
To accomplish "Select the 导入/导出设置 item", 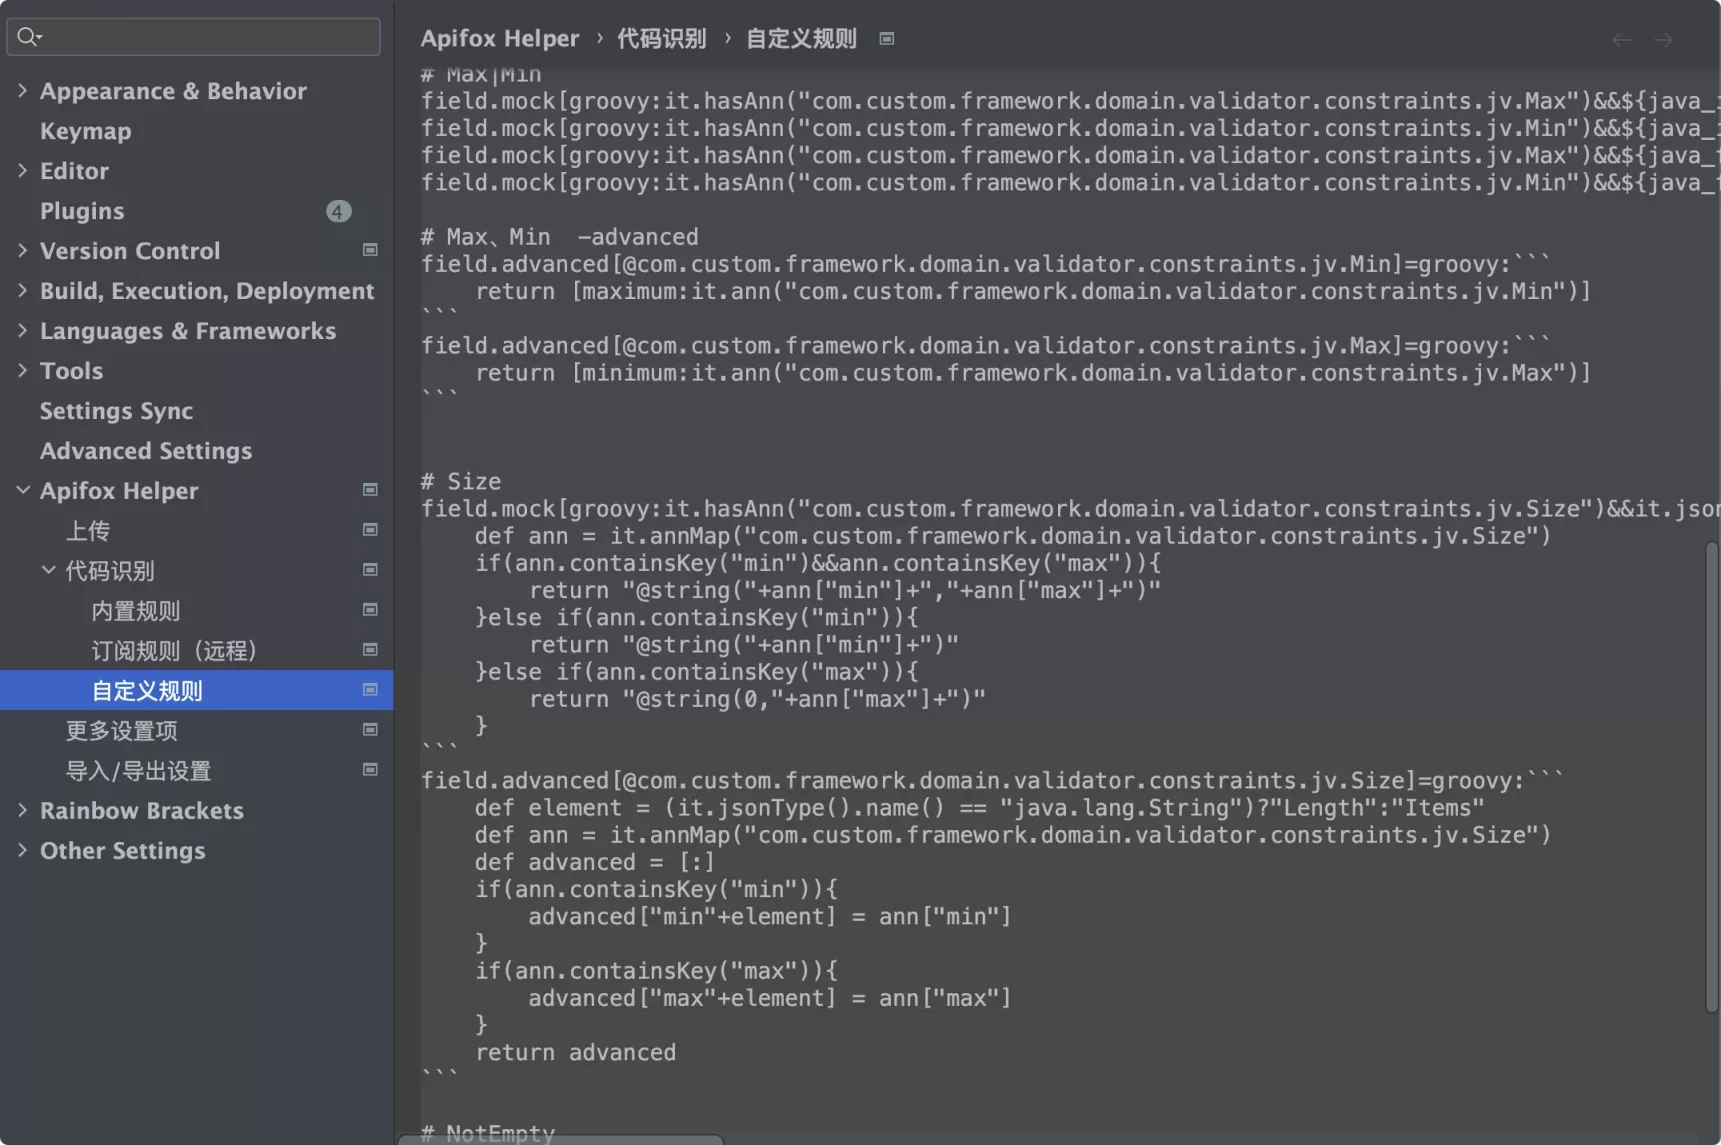I will [138, 771].
